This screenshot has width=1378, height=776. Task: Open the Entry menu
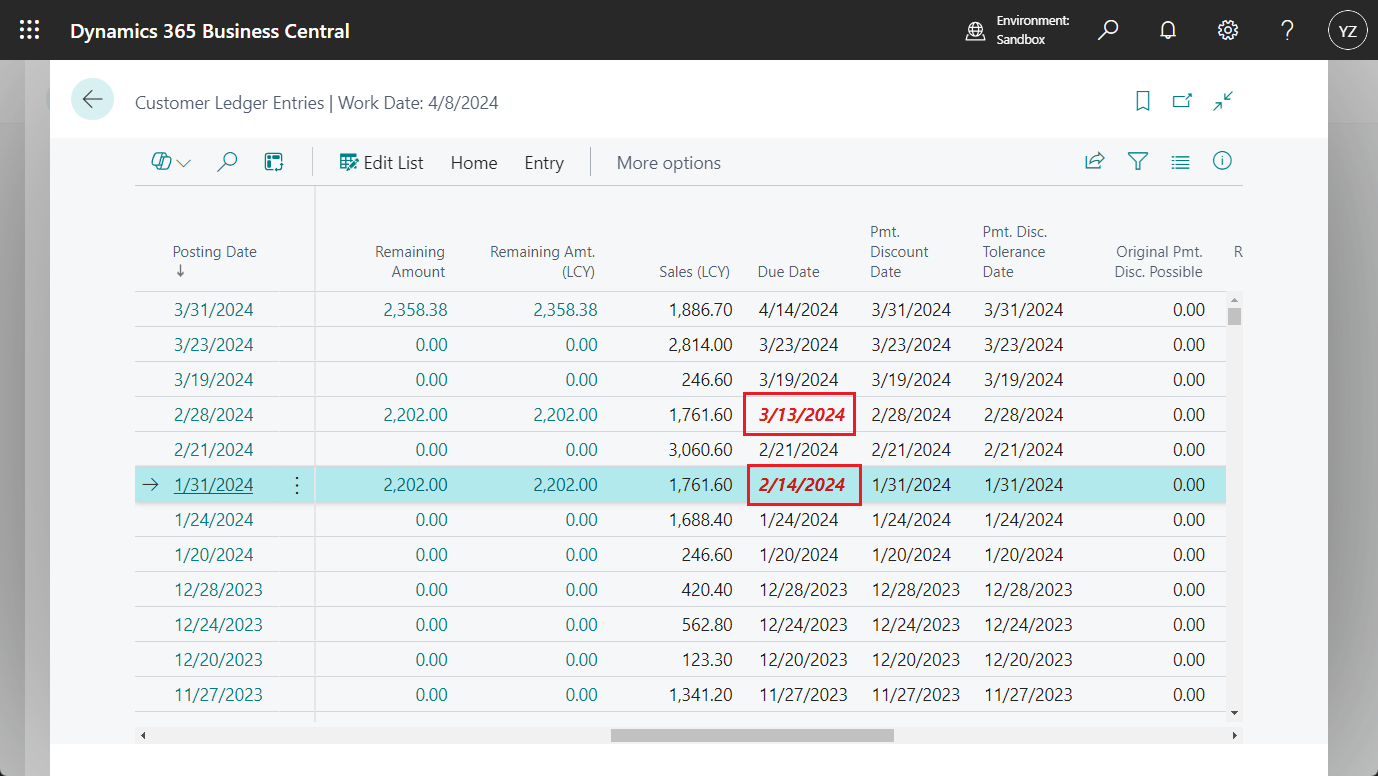pos(543,162)
